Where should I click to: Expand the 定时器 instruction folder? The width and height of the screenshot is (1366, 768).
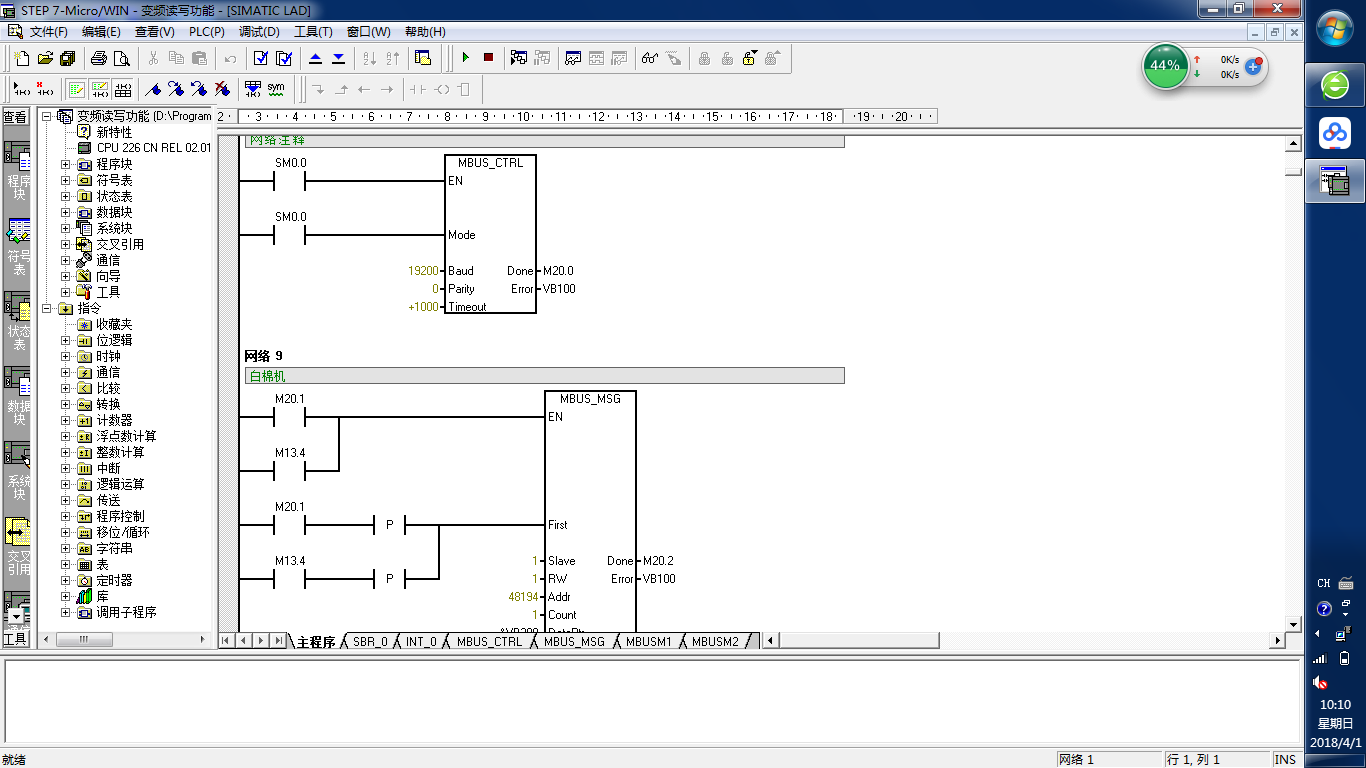(66, 580)
